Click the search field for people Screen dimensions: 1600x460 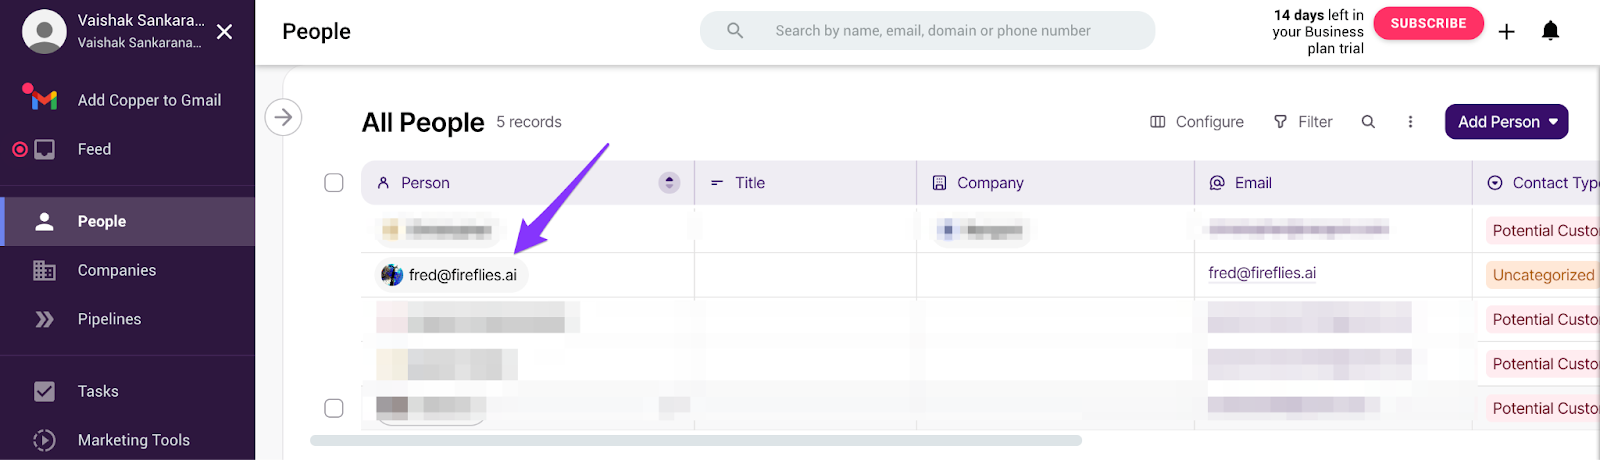point(932,31)
